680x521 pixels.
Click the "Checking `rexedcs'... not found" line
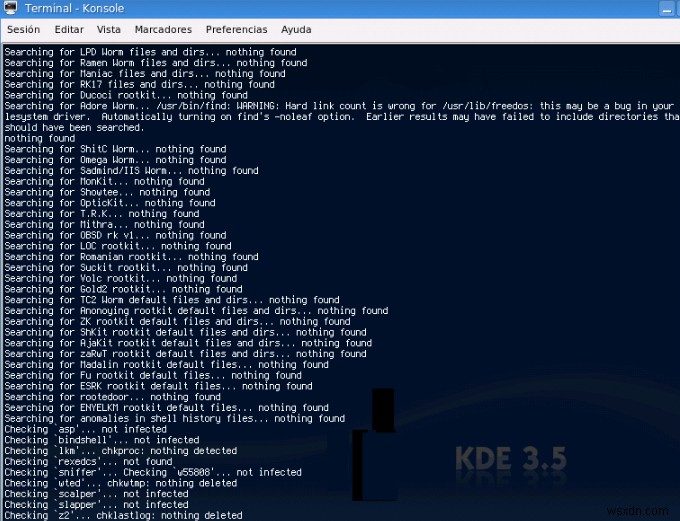[88, 462]
